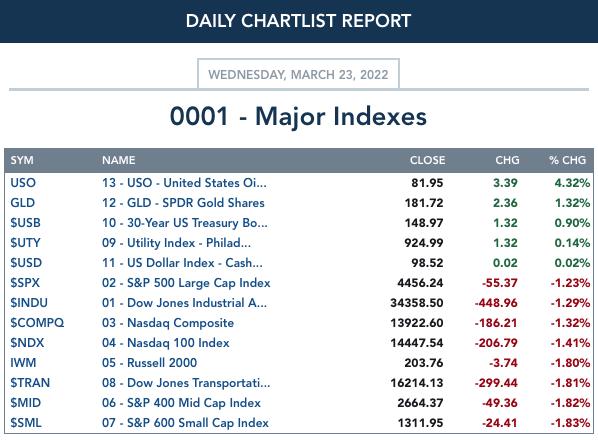The image size is (598, 440).
Task: Click the 0001 - Major Indexes title
Action: pos(298,116)
